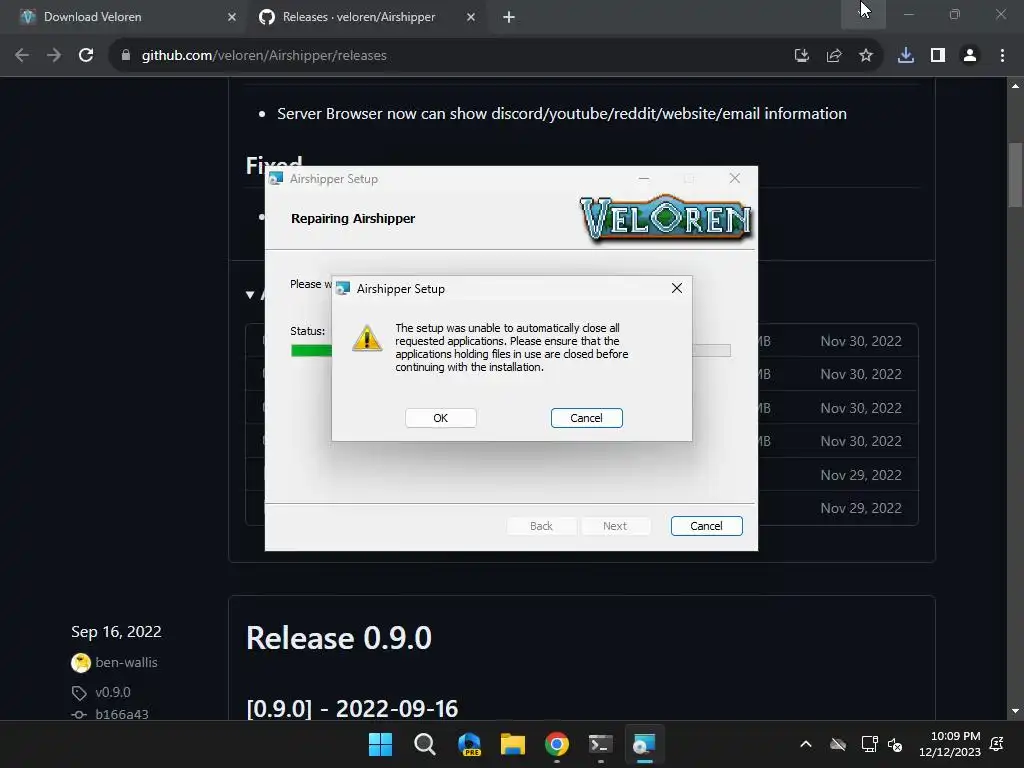Open commit b166a43 link
Screen dimensions: 1024x768
coord(121,714)
